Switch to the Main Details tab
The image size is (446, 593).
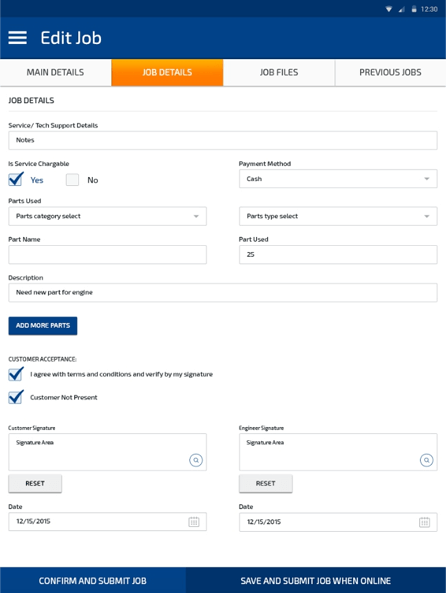[x=56, y=73]
